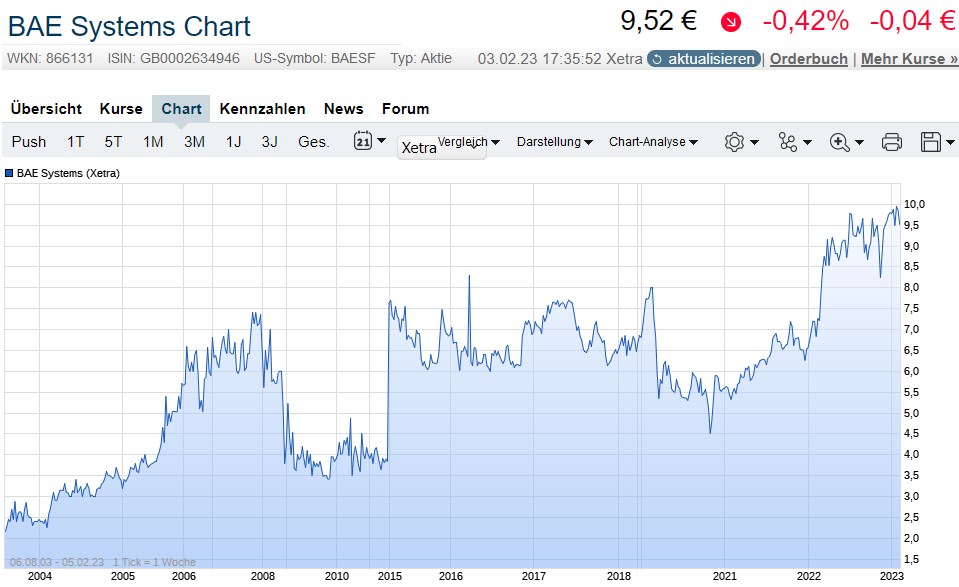Print the chart with the printer icon
959x587 pixels.
[x=892, y=142]
